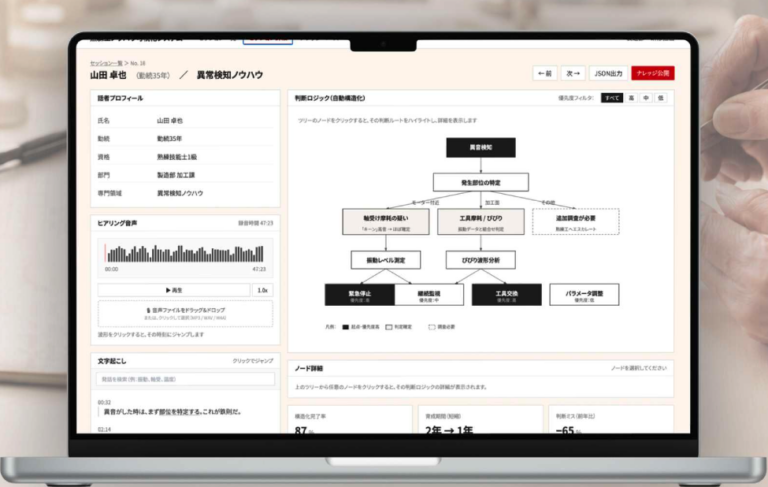This screenshot has width=768, height=487.
Task: Open the audio file drop zone to upload
Action: coord(185,314)
